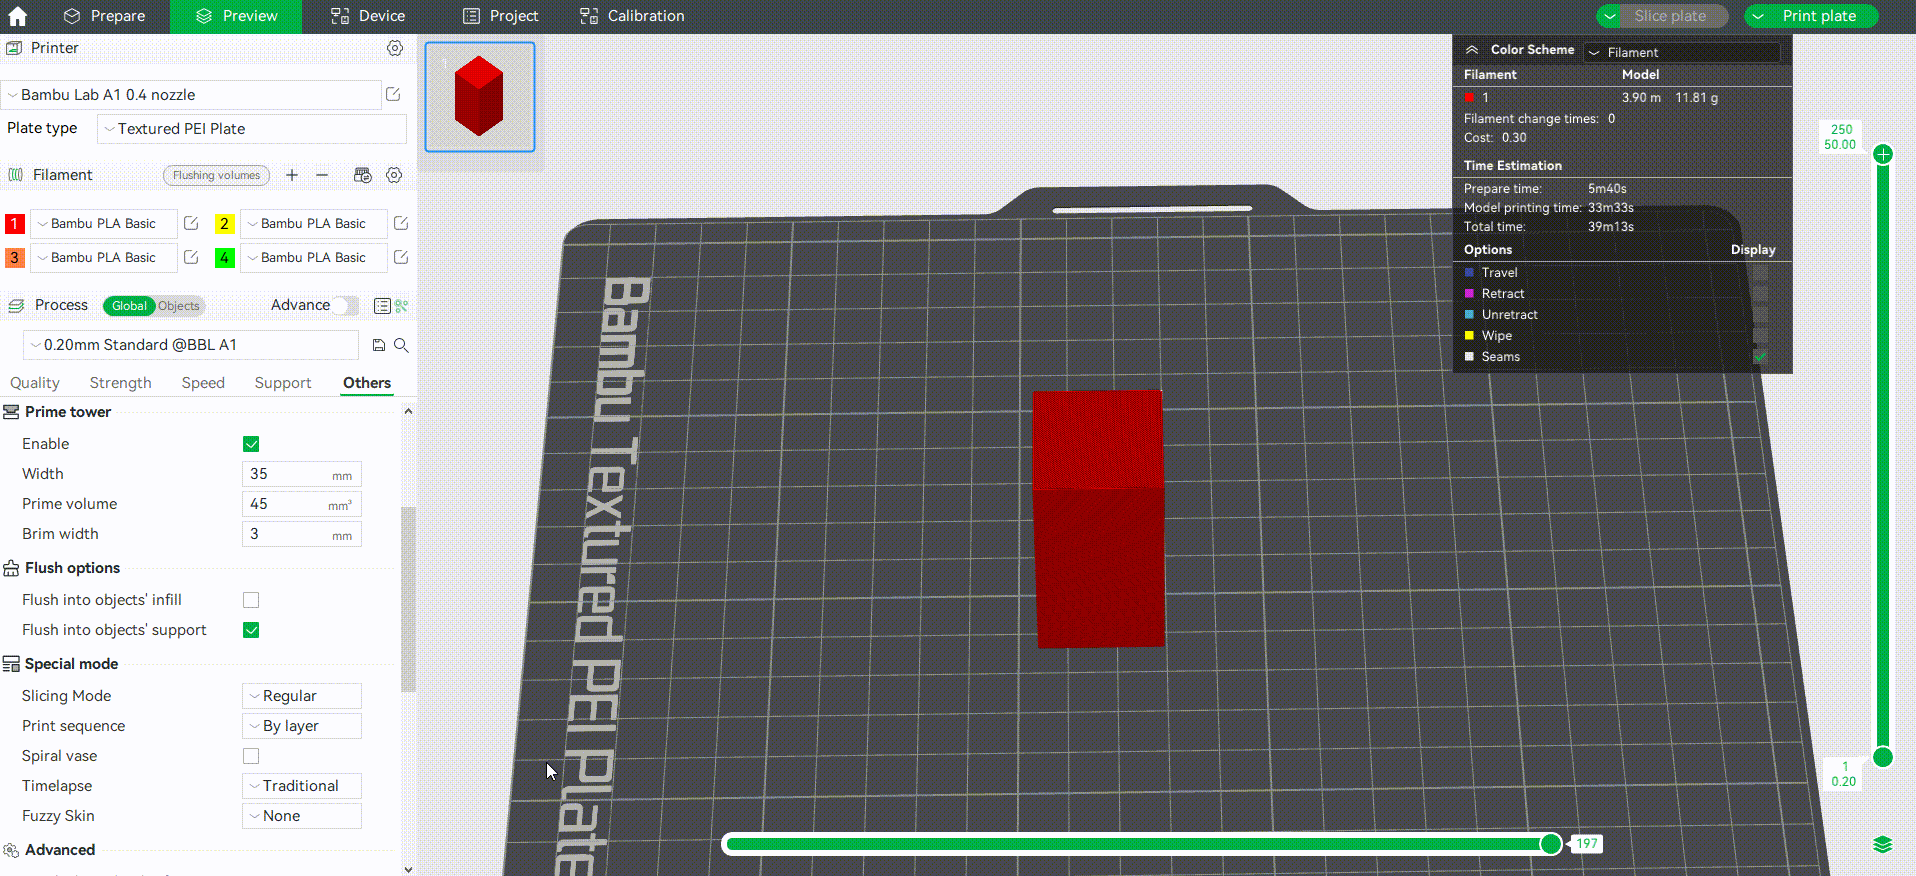Edit the Bambu Lab A1 printer preset
The width and height of the screenshot is (1916, 876).
393,94
